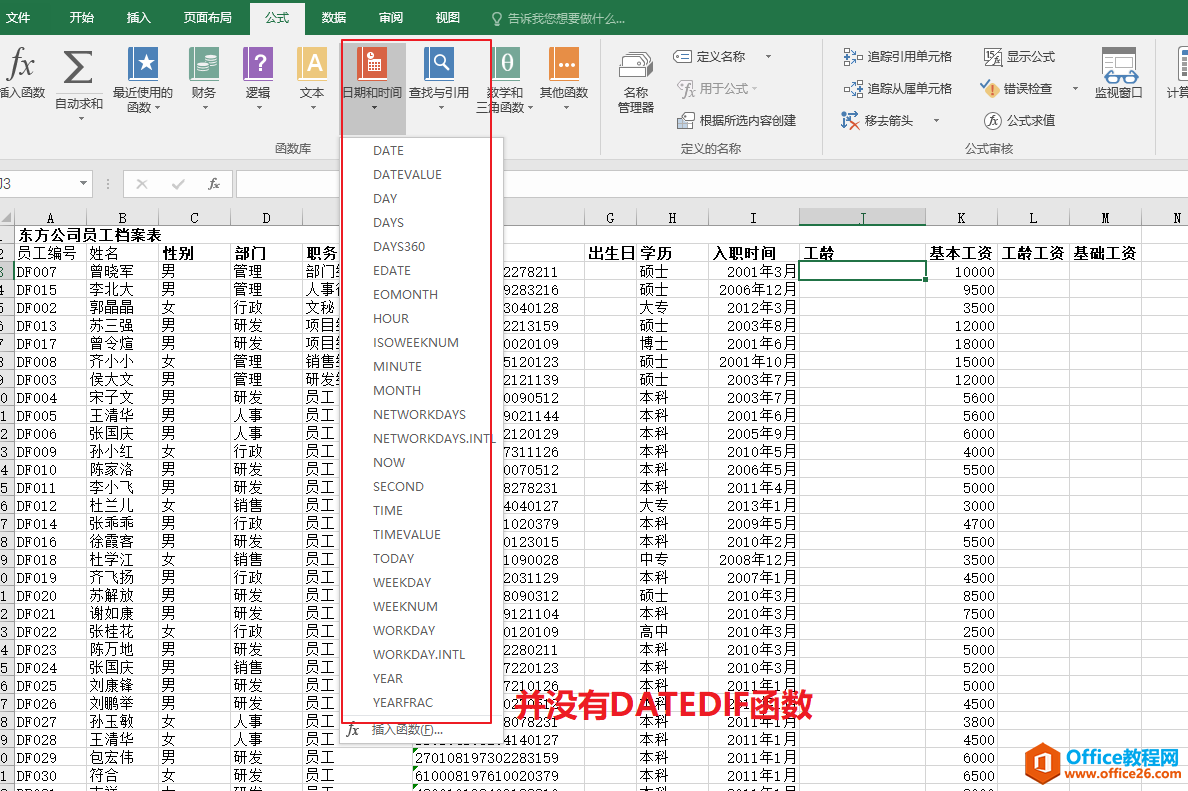Screen dimensions: 1188x791
Task: Expand the Financial (财务) dropdown arrow
Action: (205, 108)
